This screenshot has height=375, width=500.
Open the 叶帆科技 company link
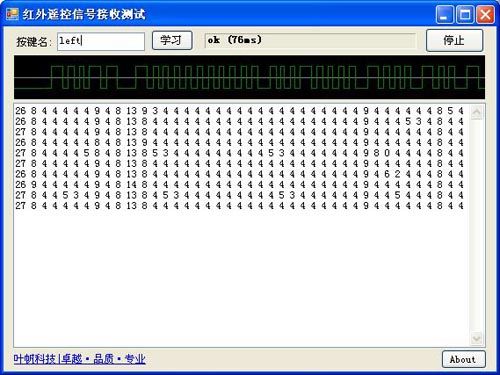pos(80,359)
